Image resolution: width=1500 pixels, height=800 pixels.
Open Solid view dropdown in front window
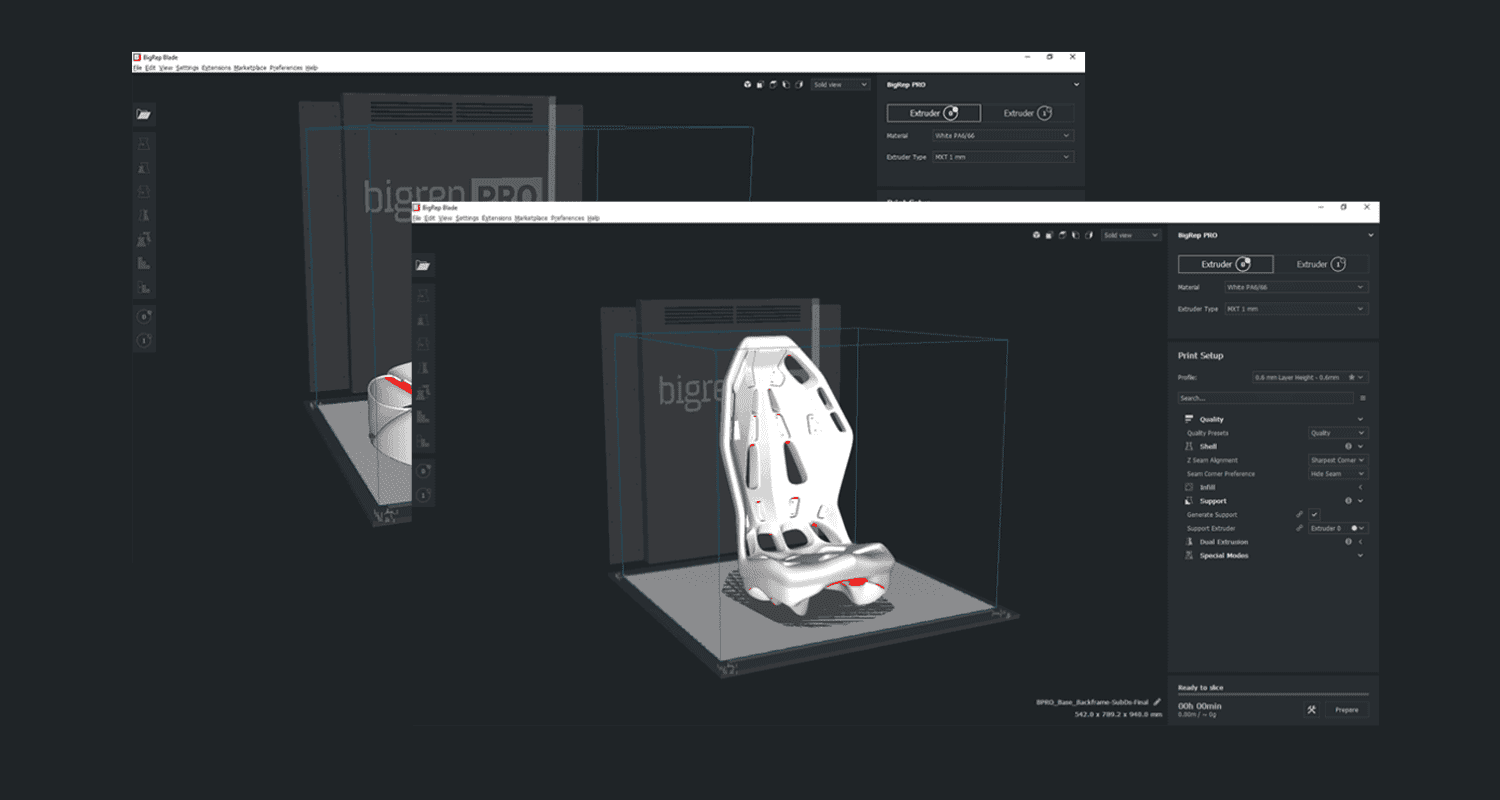pyautogui.click(x=1131, y=235)
